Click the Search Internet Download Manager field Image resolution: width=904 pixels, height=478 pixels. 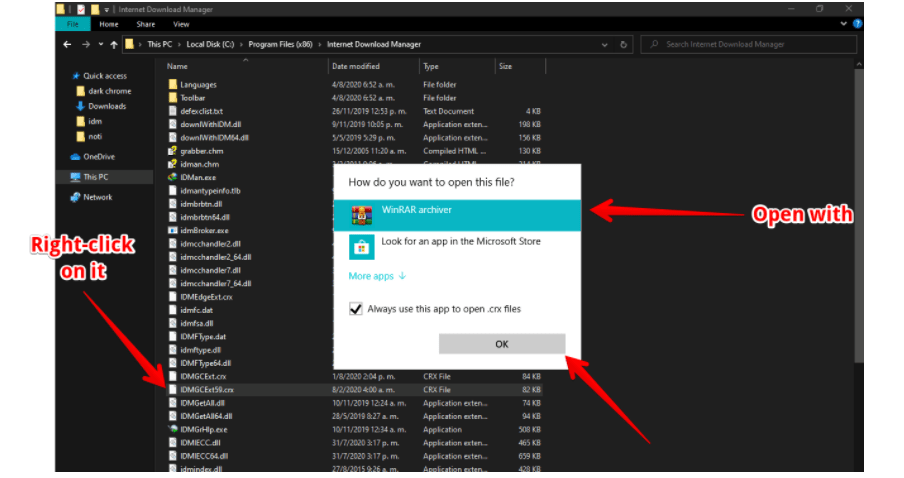coord(748,44)
